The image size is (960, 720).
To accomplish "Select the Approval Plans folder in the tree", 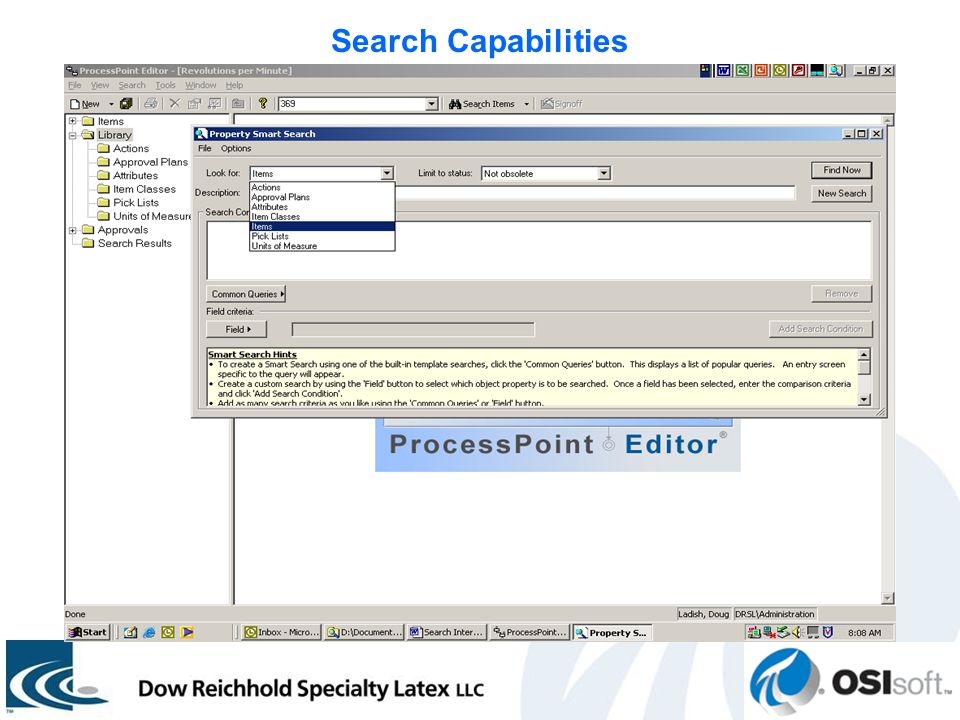I will pos(143,162).
